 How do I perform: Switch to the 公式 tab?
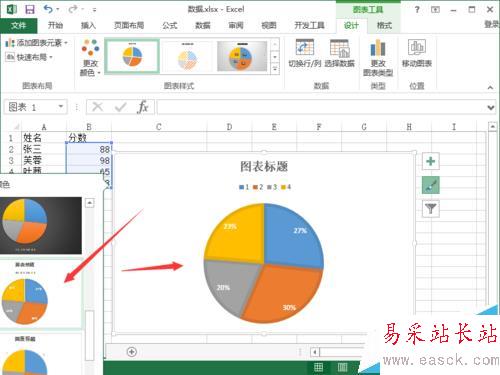click(170, 25)
